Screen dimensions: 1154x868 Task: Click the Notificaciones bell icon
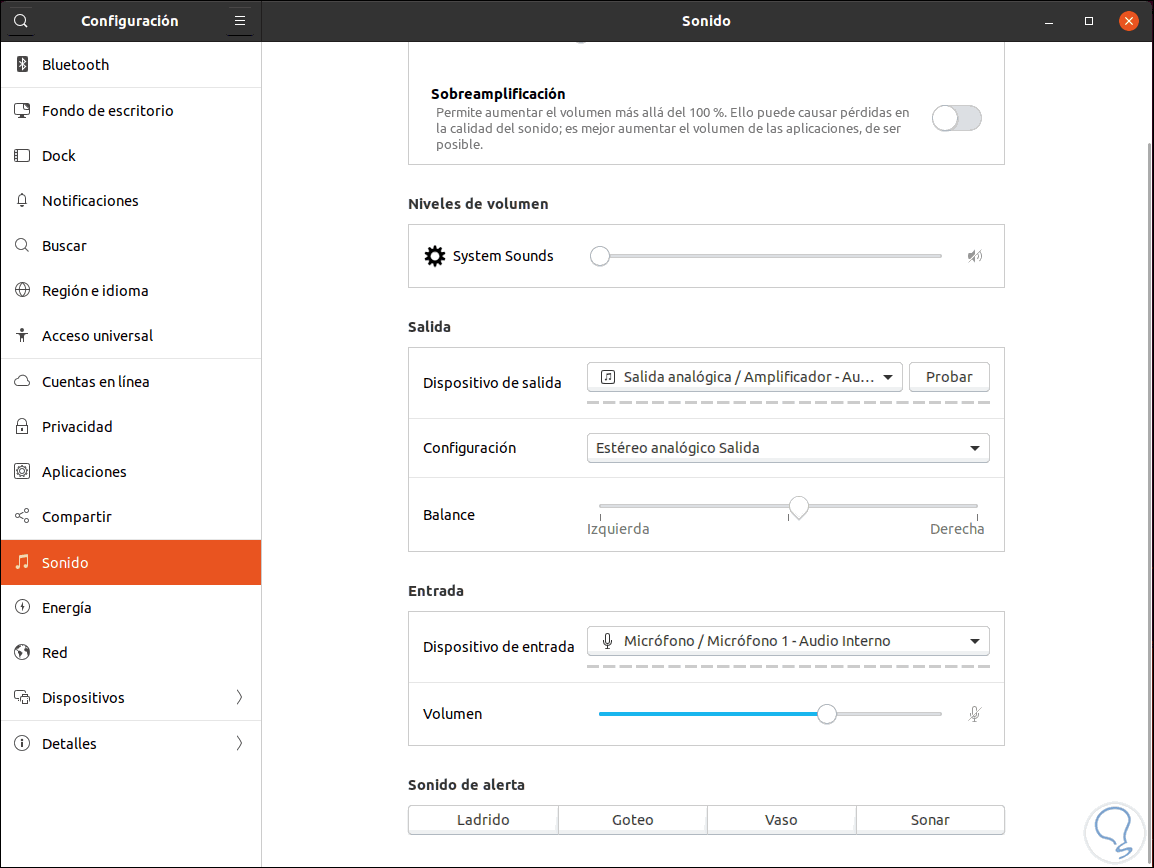click(22, 201)
